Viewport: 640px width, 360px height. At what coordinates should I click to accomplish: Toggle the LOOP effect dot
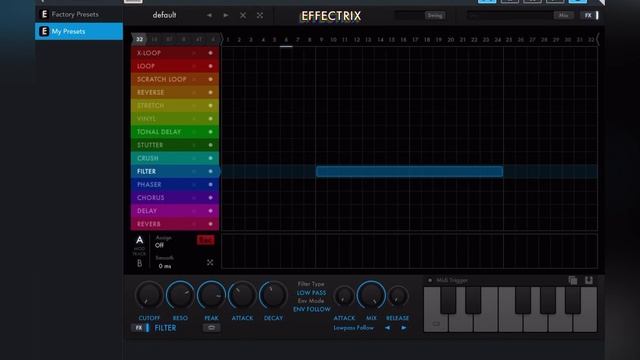211,66
